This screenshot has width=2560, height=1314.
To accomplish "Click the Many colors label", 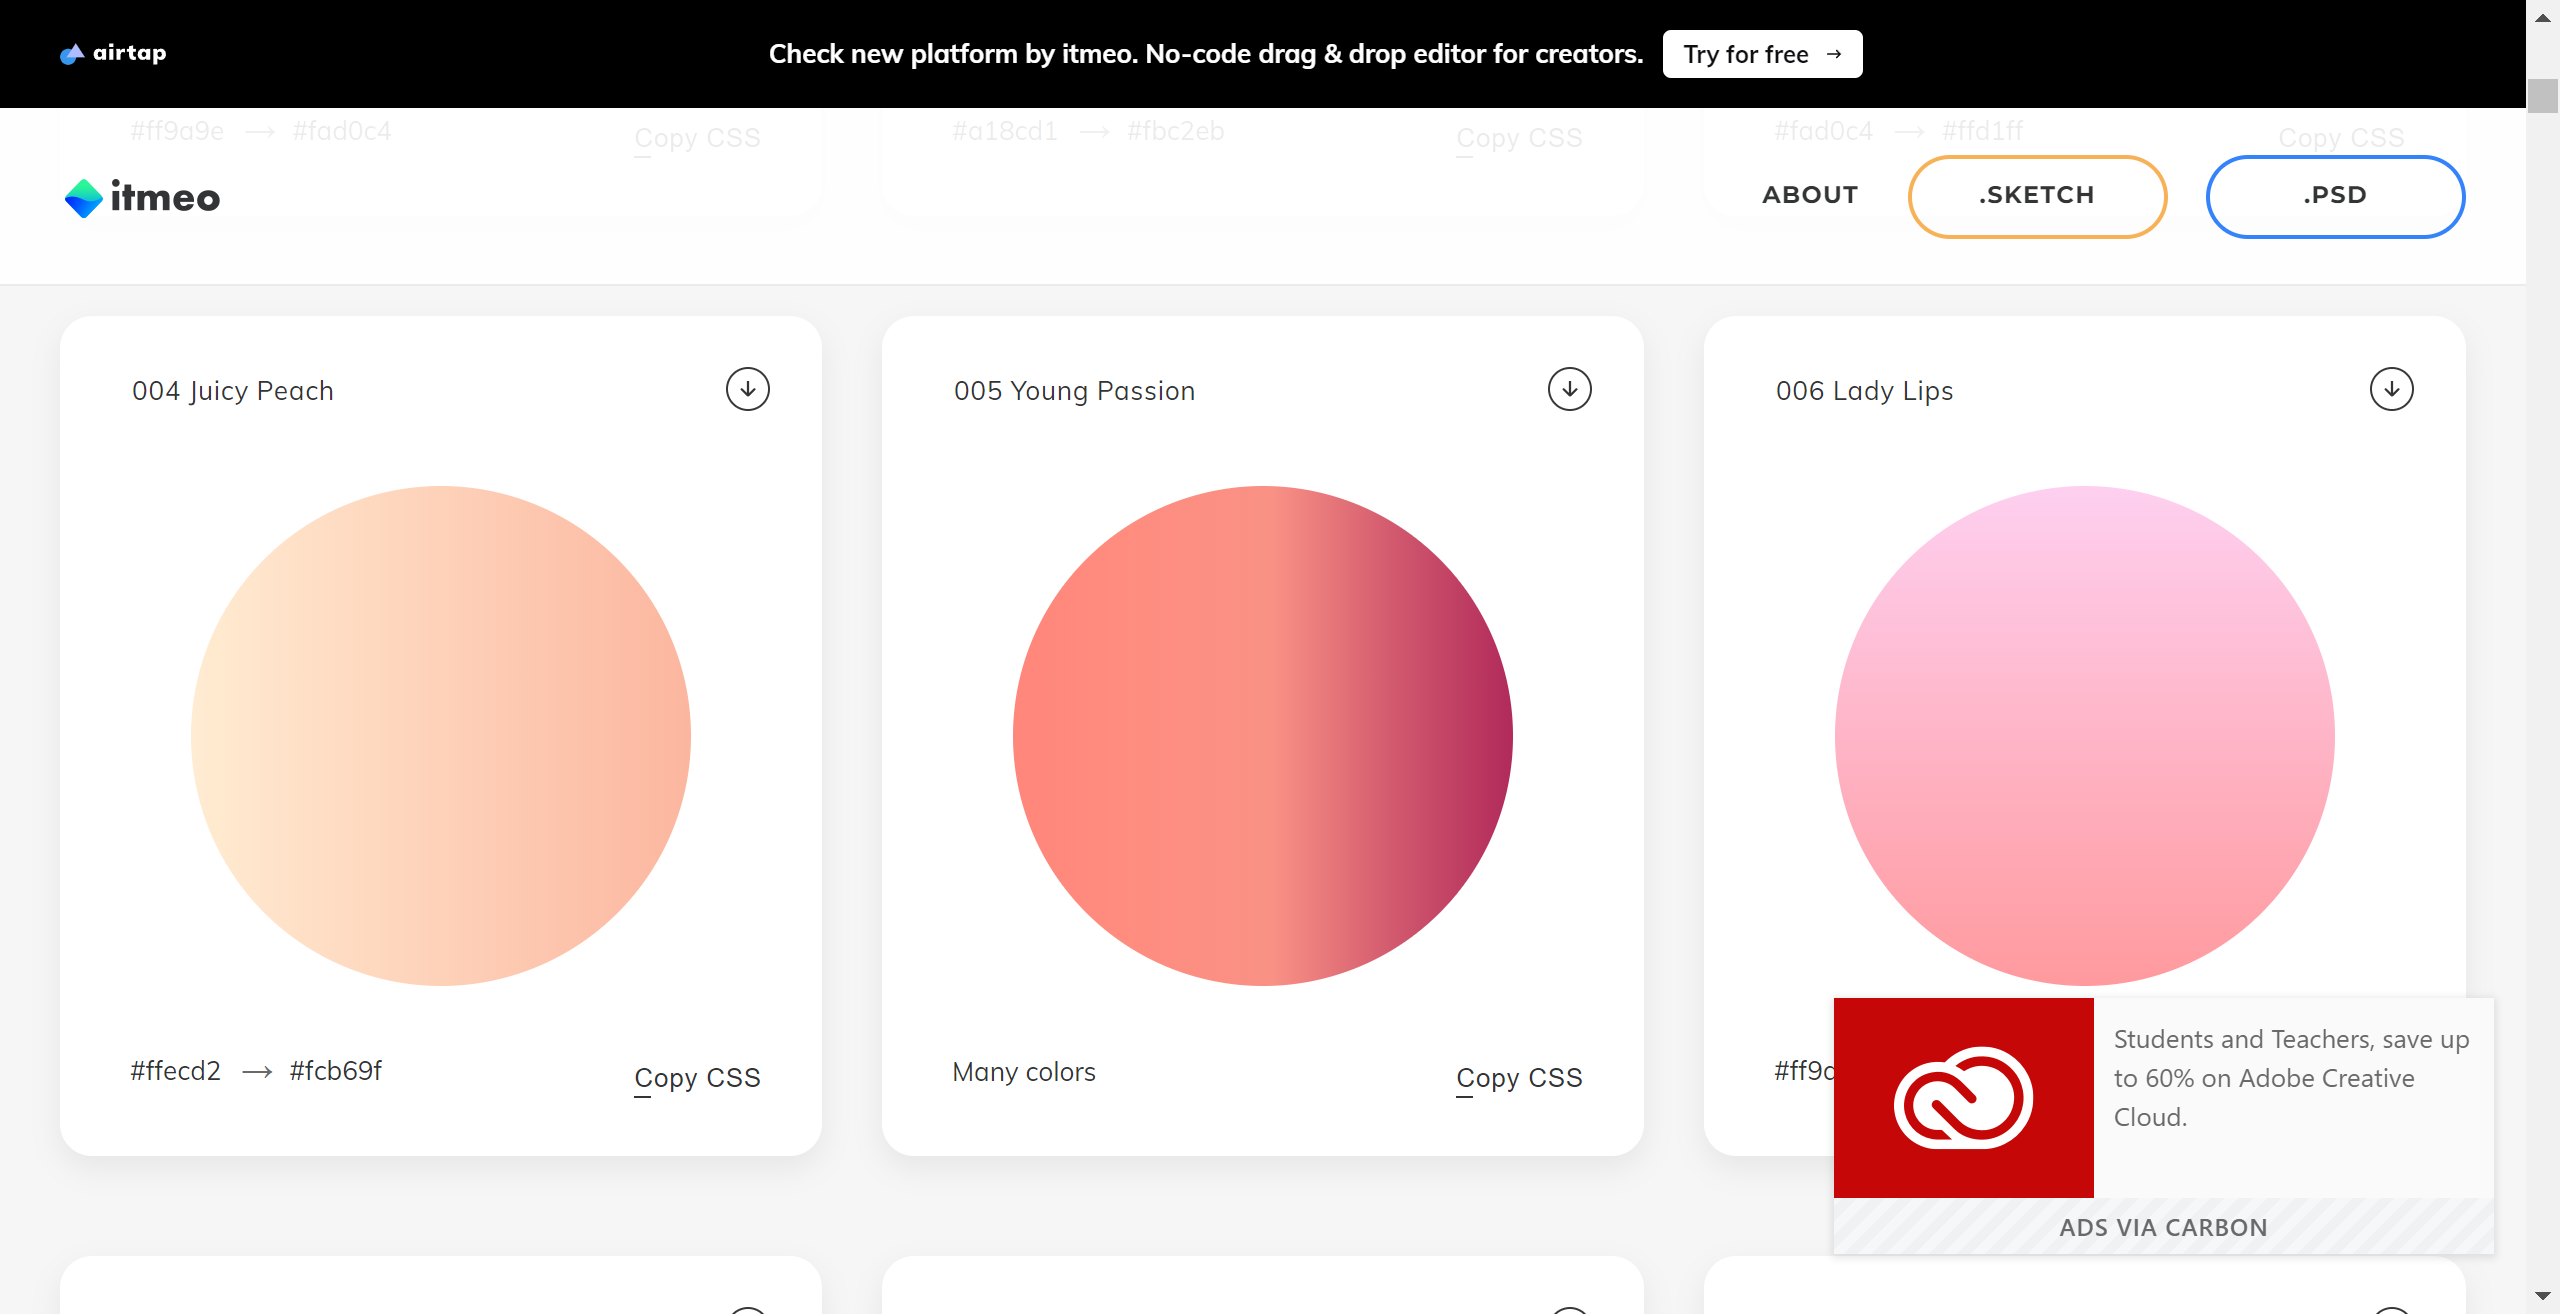I will coord(1024,1072).
